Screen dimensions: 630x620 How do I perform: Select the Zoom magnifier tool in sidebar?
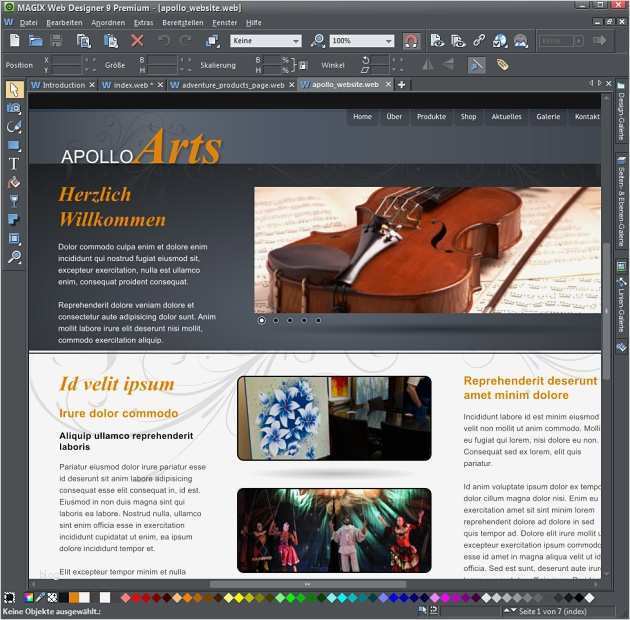pyautogui.click(x=14, y=257)
